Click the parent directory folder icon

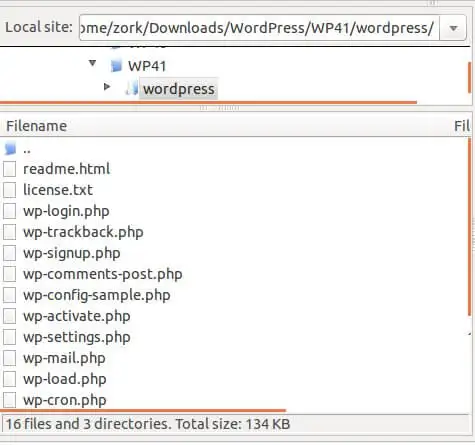coord(10,148)
